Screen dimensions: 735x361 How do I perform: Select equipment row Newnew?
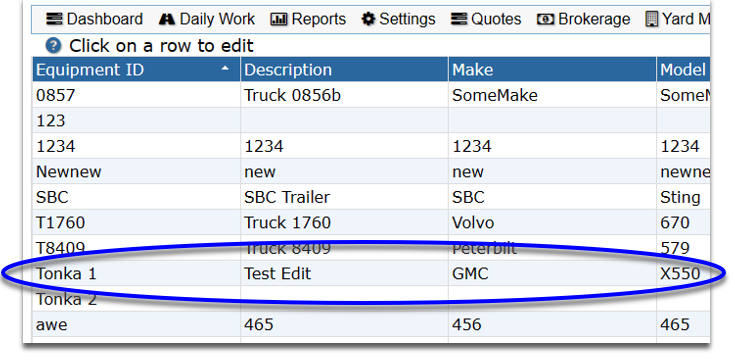click(x=371, y=172)
